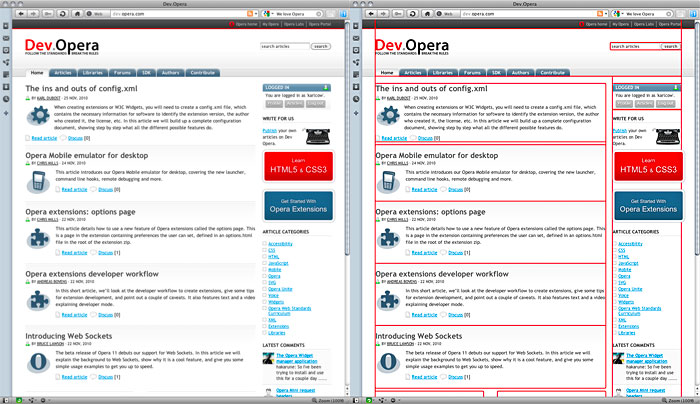Toggle the panel sidebar in left status bar
The width and height of the screenshot is (700, 404).
[5, 400]
